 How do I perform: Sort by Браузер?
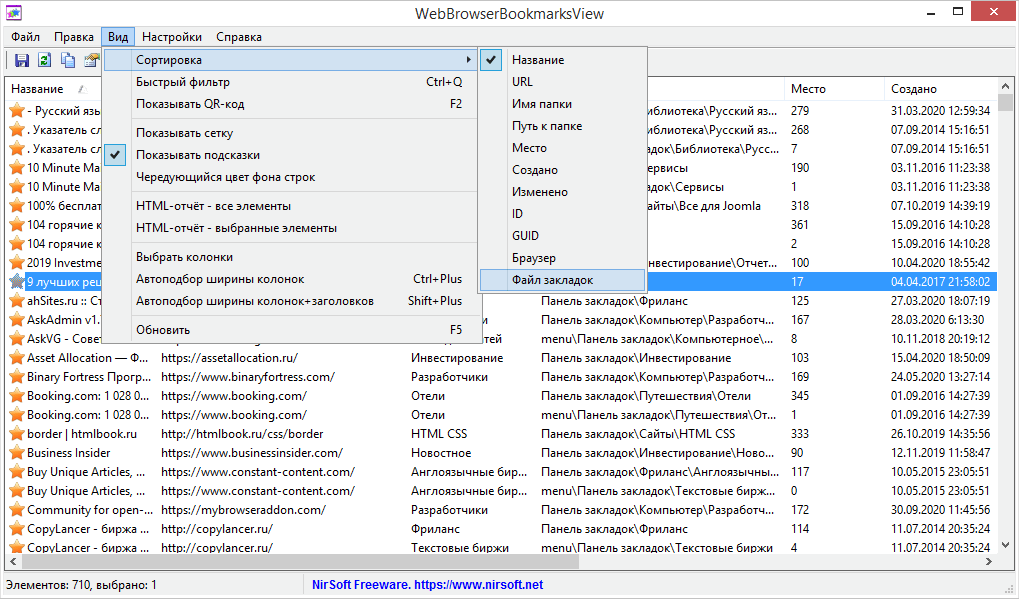pos(563,258)
